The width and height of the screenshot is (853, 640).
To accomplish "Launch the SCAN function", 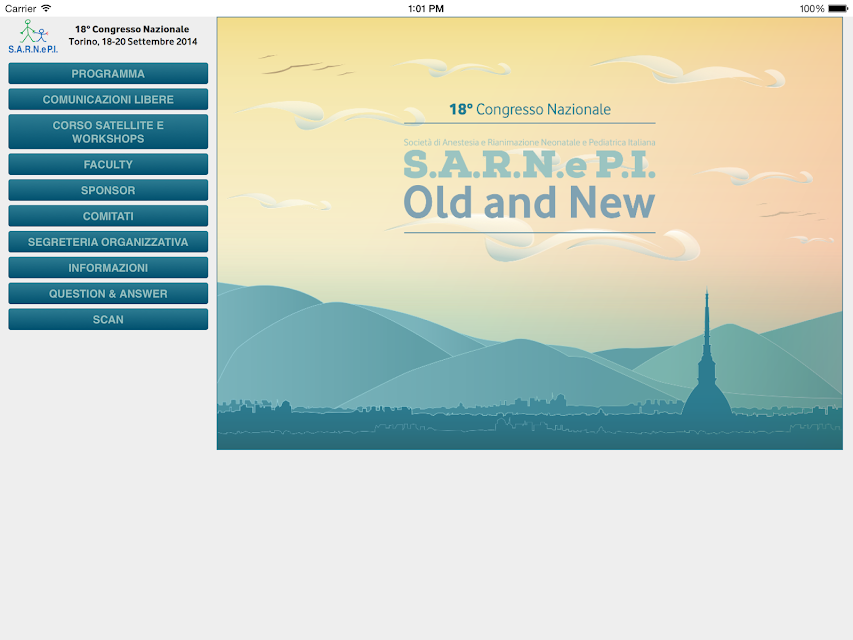I will coord(108,319).
